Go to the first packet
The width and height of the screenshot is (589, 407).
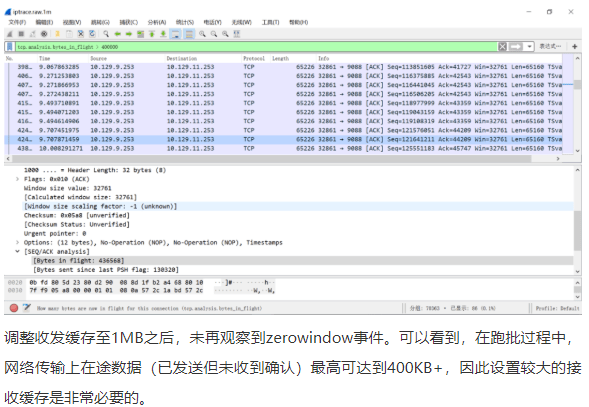152,34
